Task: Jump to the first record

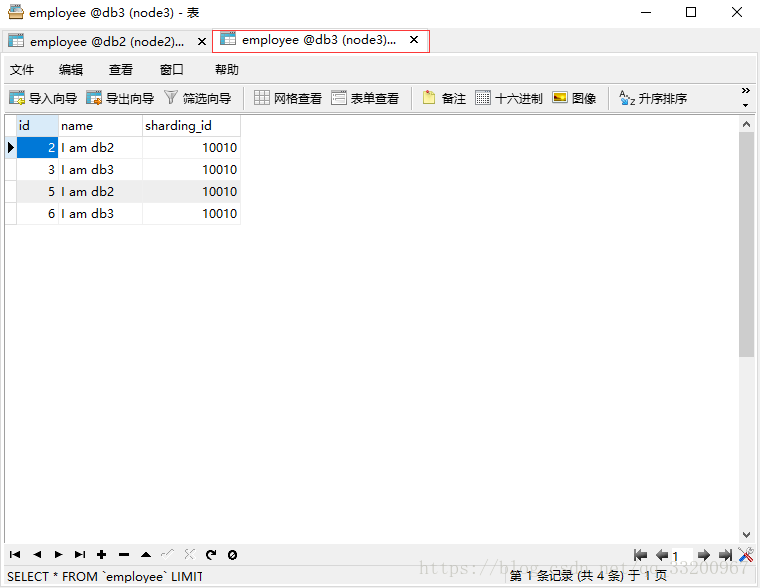Action: click(15, 554)
